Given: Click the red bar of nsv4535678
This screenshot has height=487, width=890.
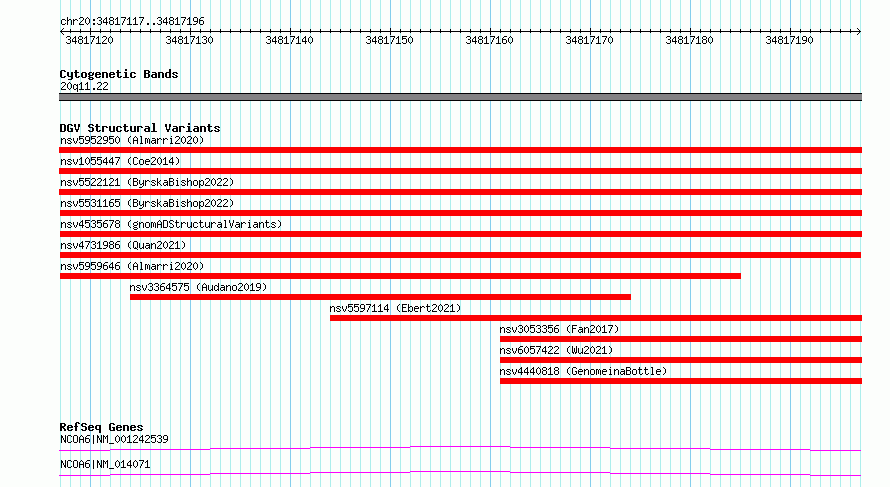Looking at the screenshot, I should 460,234.
